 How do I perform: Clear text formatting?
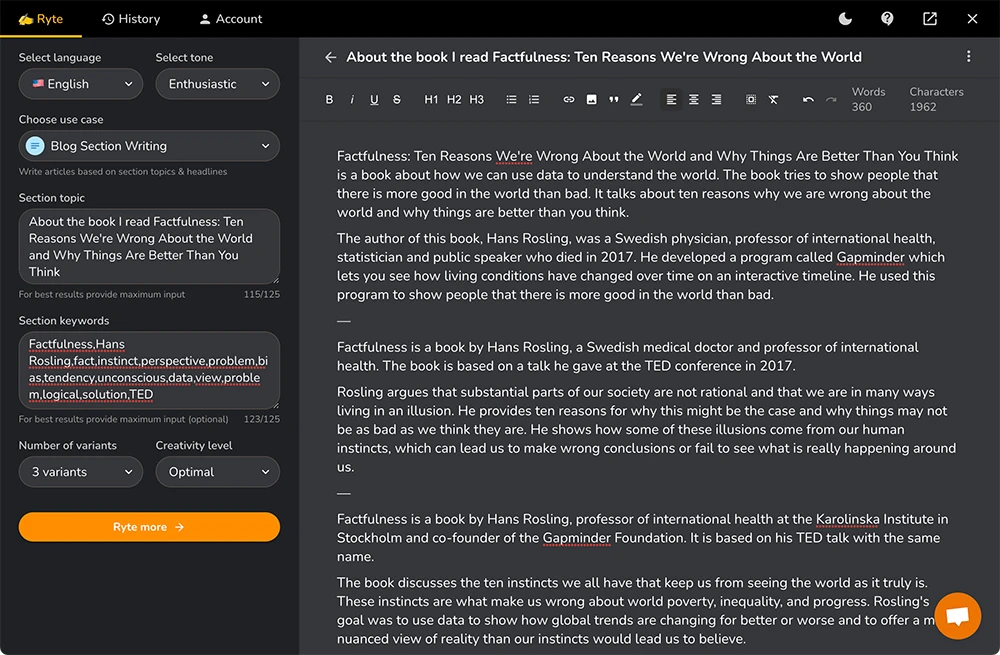pos(773,100)
